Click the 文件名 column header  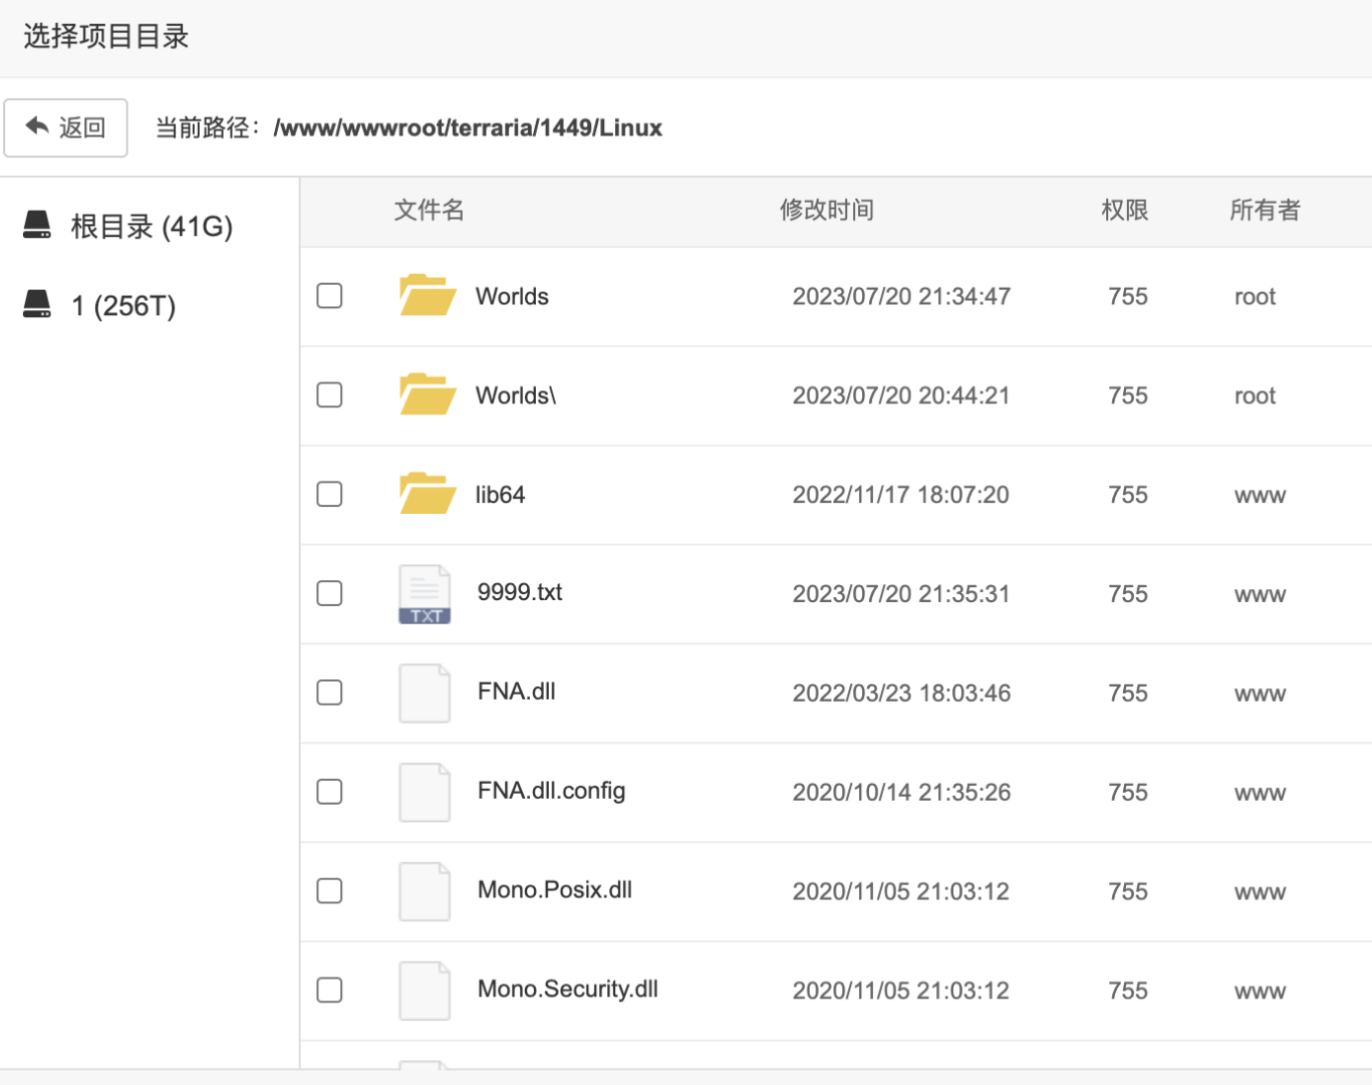(429, 210)
